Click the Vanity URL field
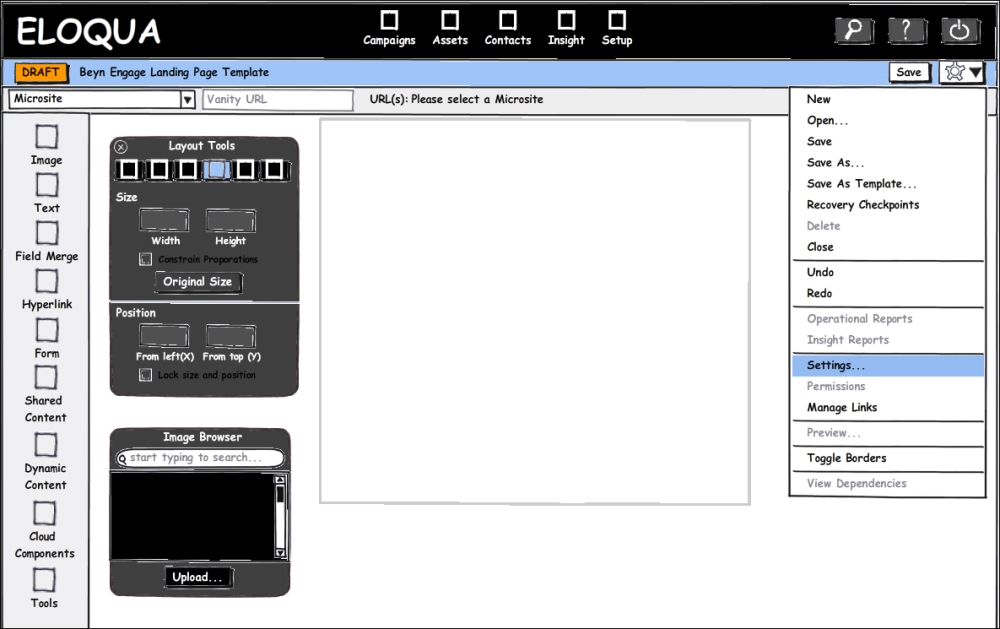1000x629 pixels. 277,100
